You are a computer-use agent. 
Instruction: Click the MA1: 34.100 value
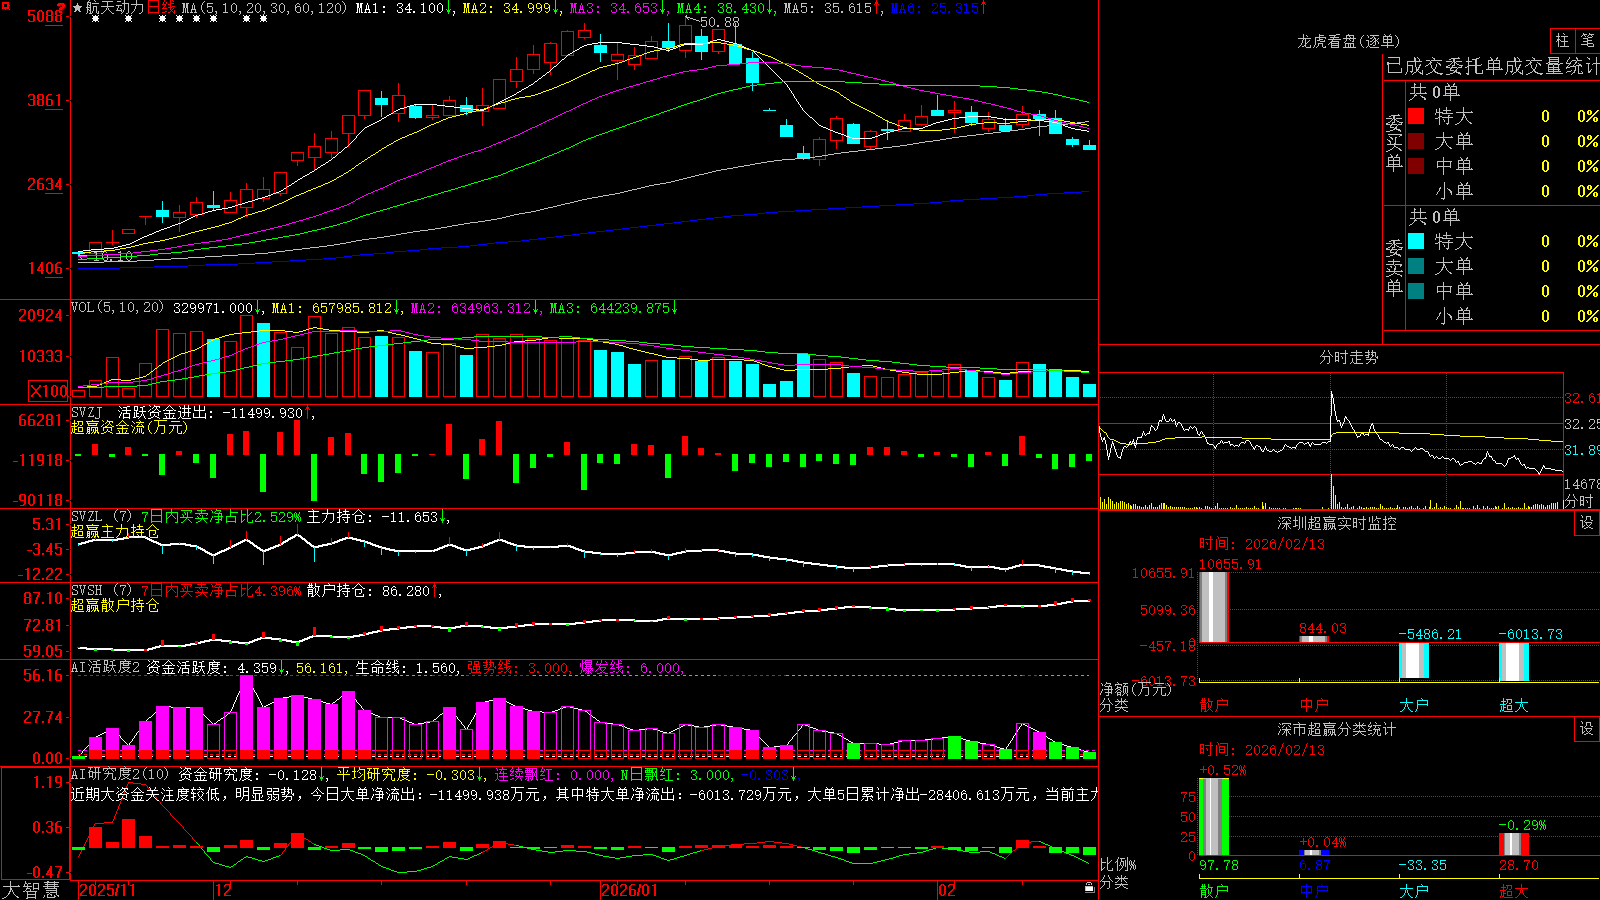404,8
